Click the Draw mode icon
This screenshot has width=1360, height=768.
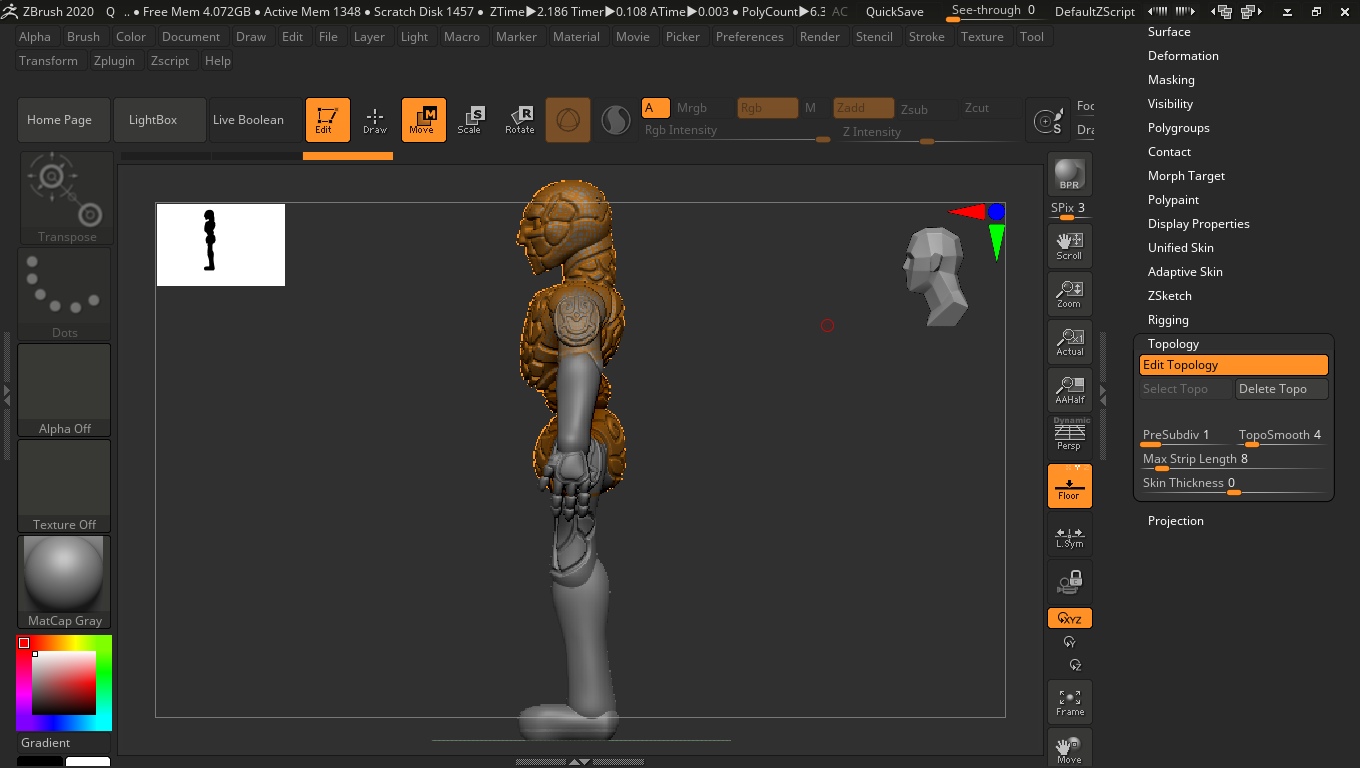pyautogui.click(x=375, y=120)
